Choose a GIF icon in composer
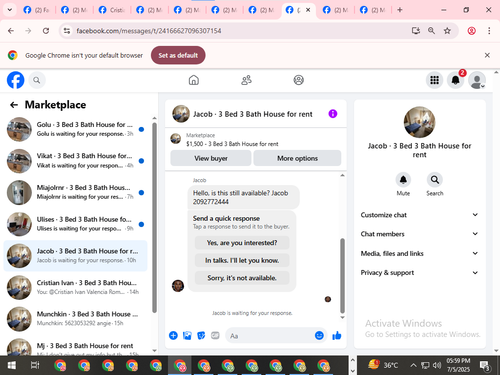This screenshot has height=375, width=500. point(215,335)
